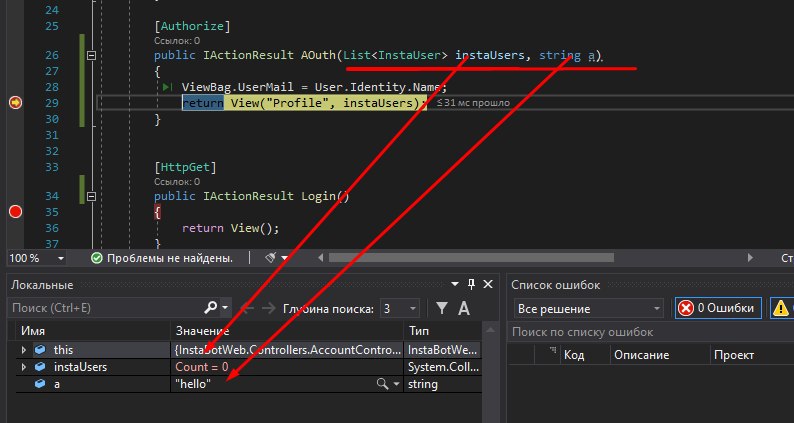The width and height of the screenshot is (794, 423).
Task: Select the 'this' variable name
Action: click(63, 350)
